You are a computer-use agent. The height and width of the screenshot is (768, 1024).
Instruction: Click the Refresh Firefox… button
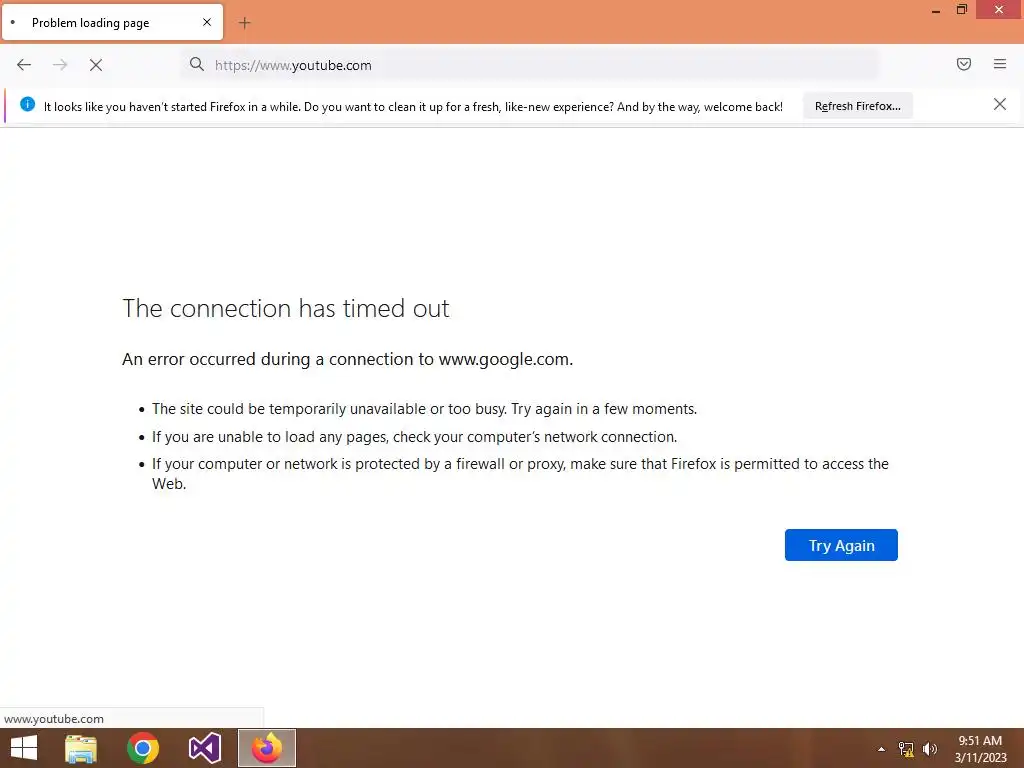(x=857, y=106)
